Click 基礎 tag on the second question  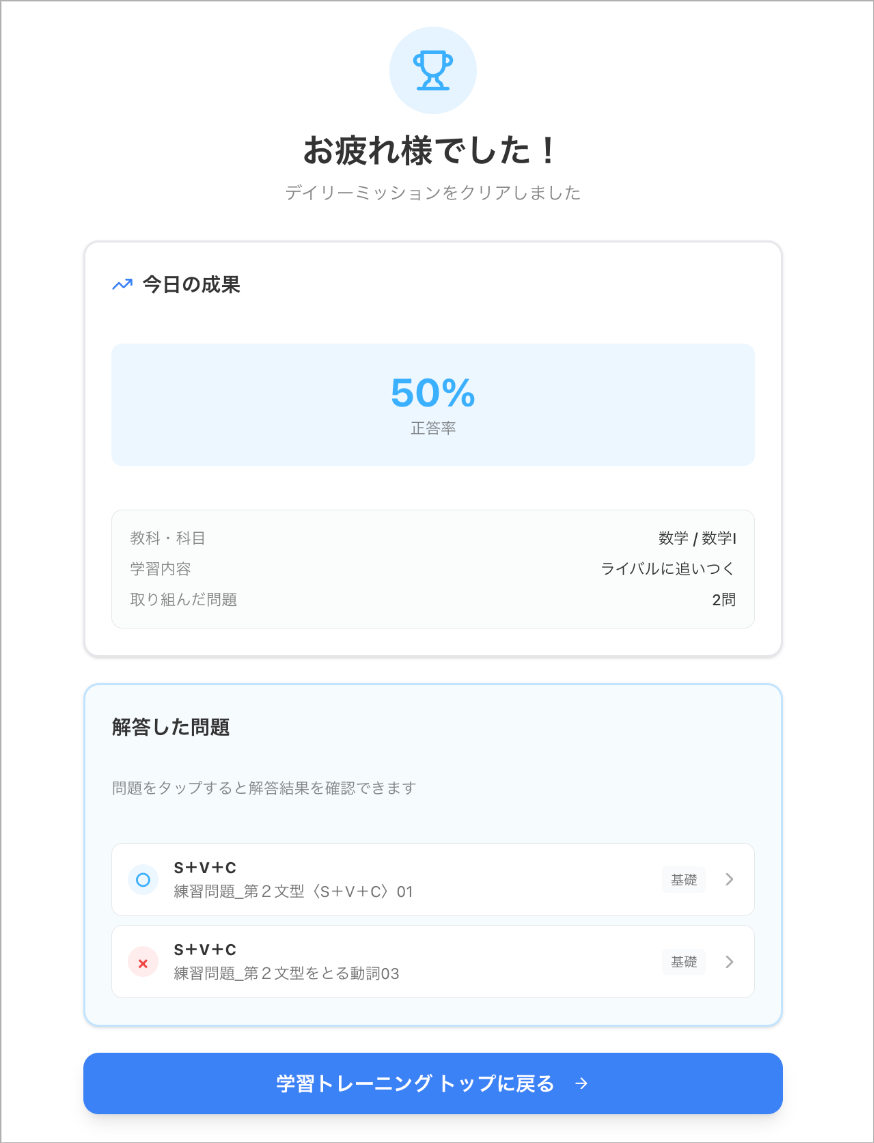coord(684,962)
